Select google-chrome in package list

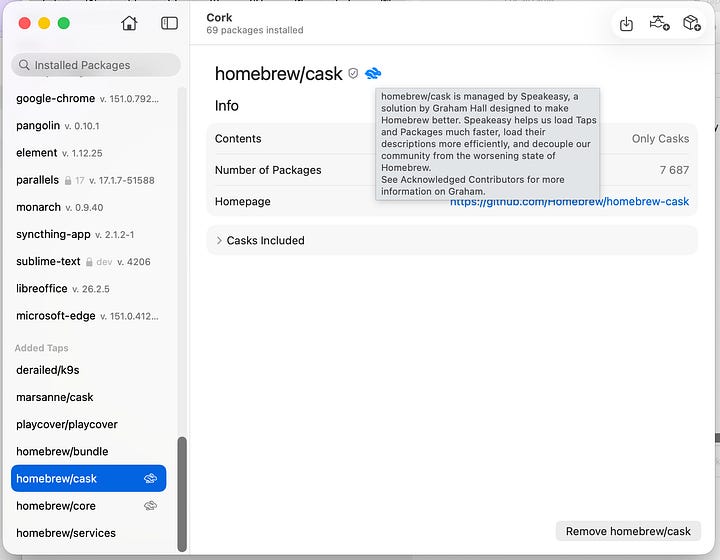88,98
